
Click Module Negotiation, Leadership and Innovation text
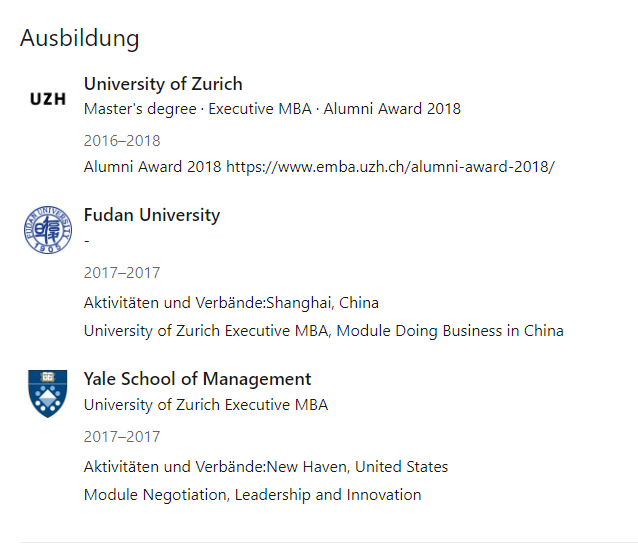(252, 495)
